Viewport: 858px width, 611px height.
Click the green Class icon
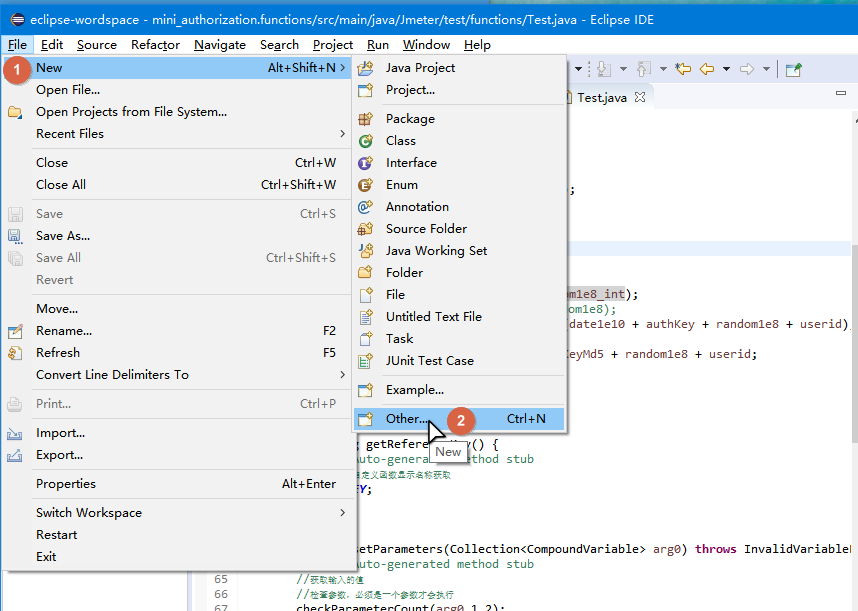click(x=366, y=141)
